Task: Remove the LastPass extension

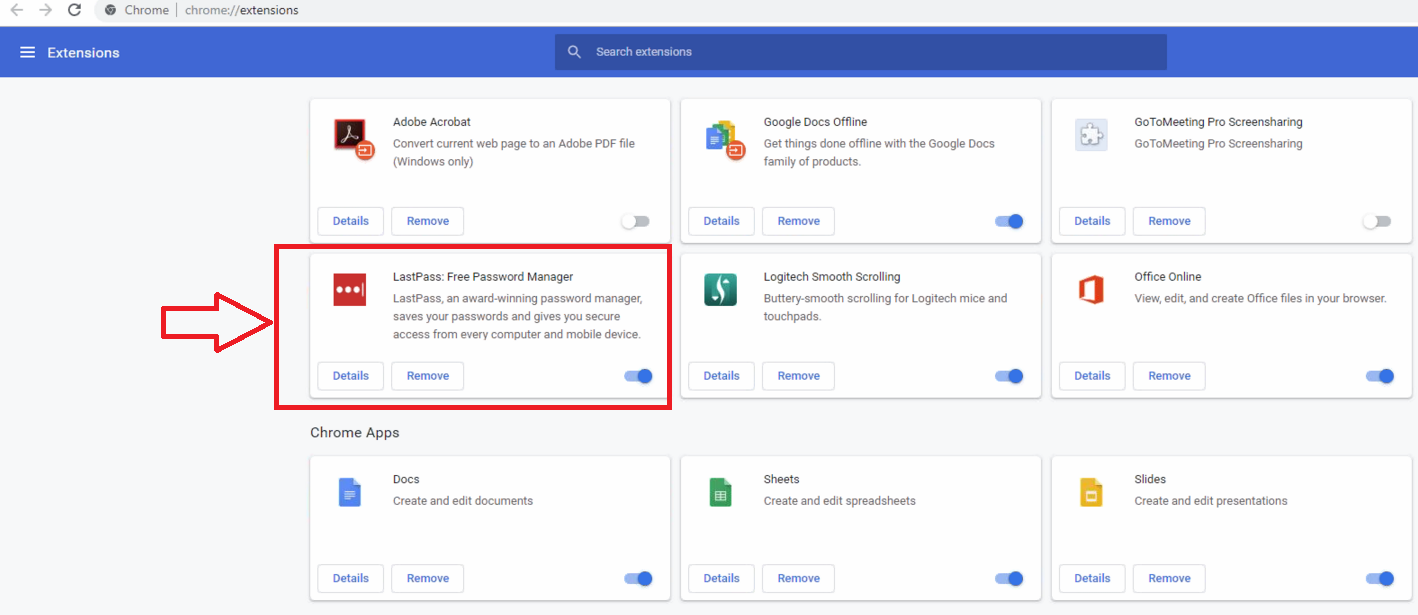Action: coord(428,376)
